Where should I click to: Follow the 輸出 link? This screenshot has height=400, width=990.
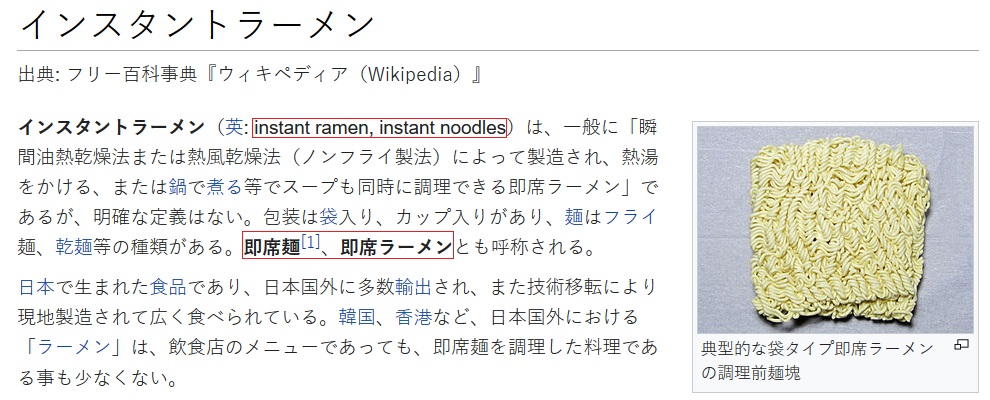(413, 288)
